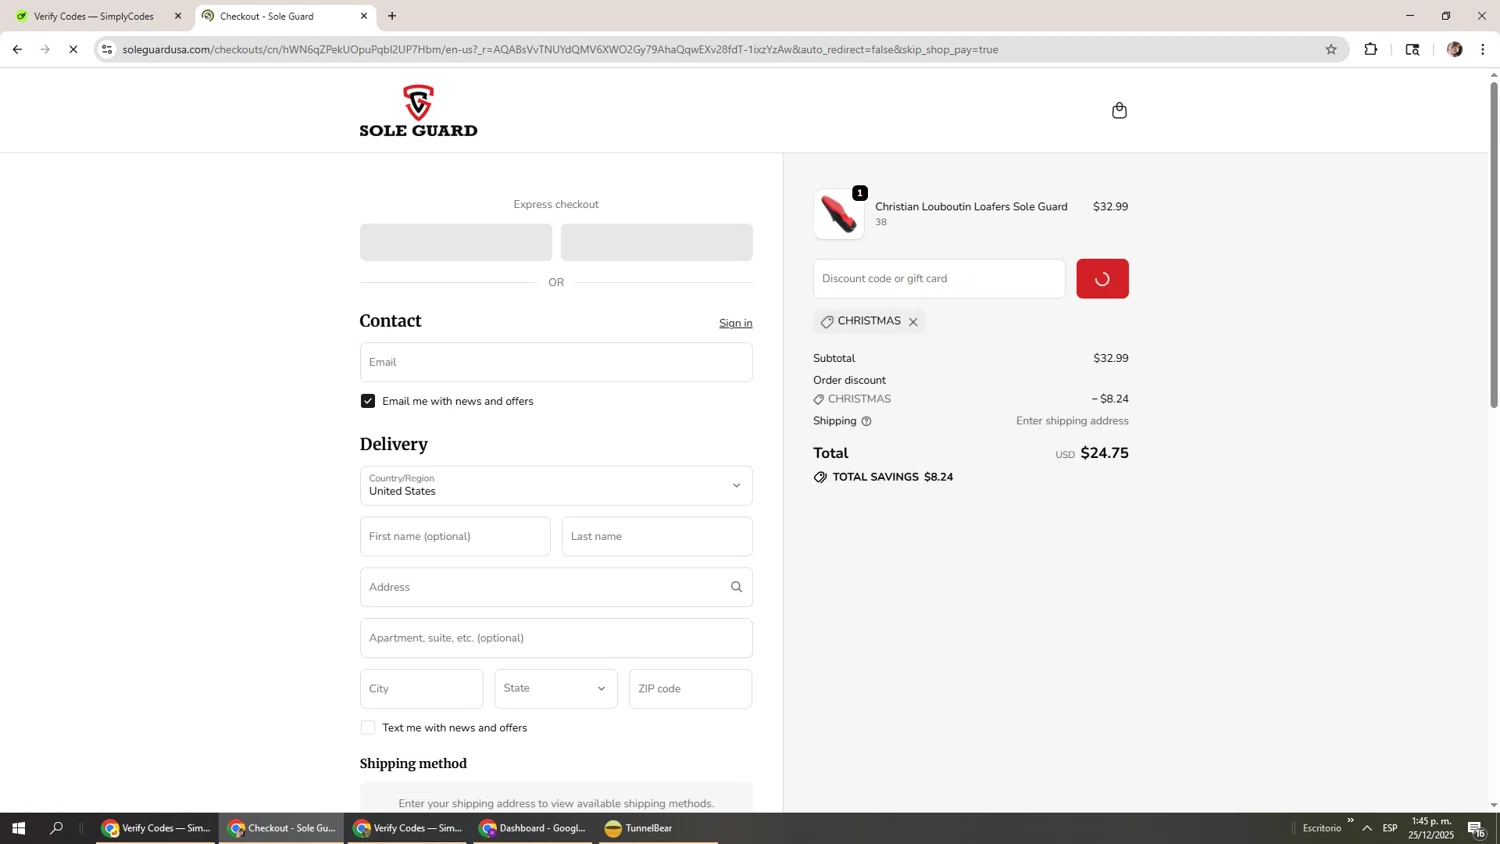Open Chrome extensions menu
Image resolution: width=1500 pixels, height=844 pixels.
(x=1371, y=49)
